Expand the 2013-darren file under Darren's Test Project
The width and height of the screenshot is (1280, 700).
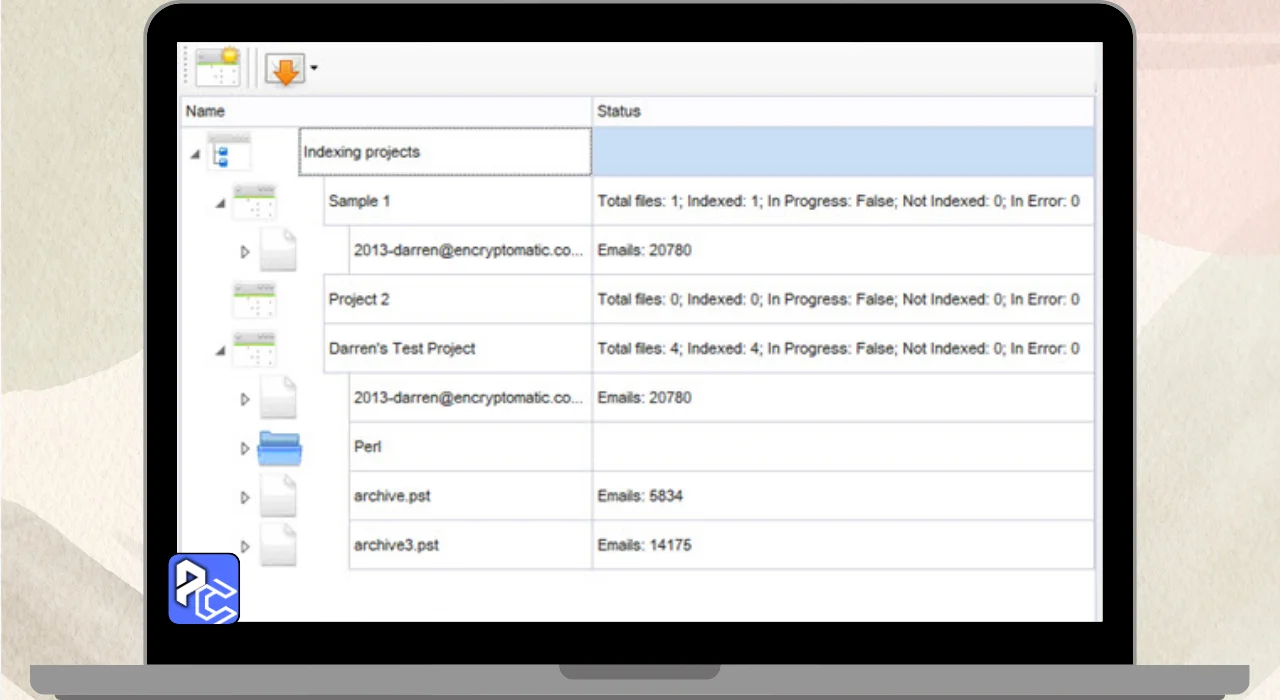coord(245,399)
